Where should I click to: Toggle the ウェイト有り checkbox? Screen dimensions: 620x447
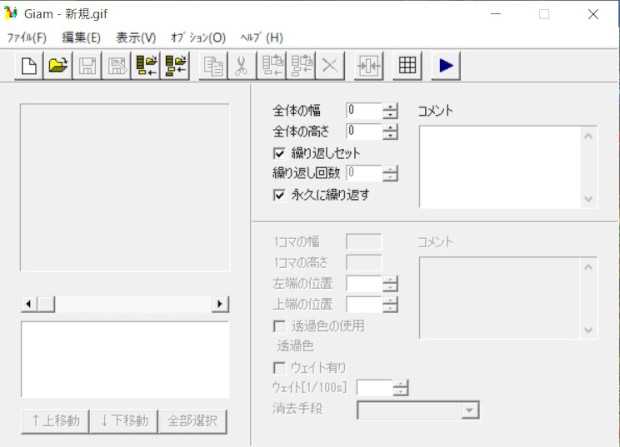point(279,368)
